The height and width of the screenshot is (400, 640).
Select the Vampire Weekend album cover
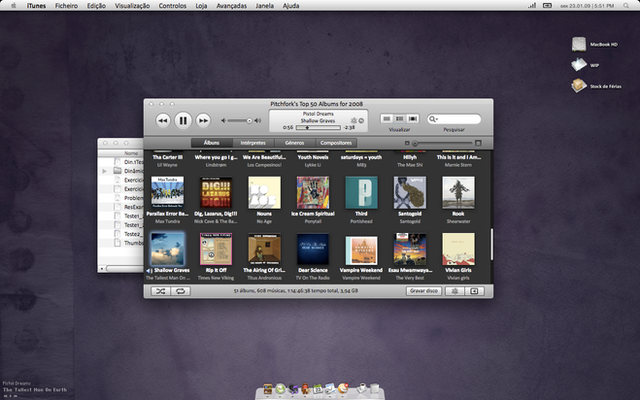tap(361, 251)
